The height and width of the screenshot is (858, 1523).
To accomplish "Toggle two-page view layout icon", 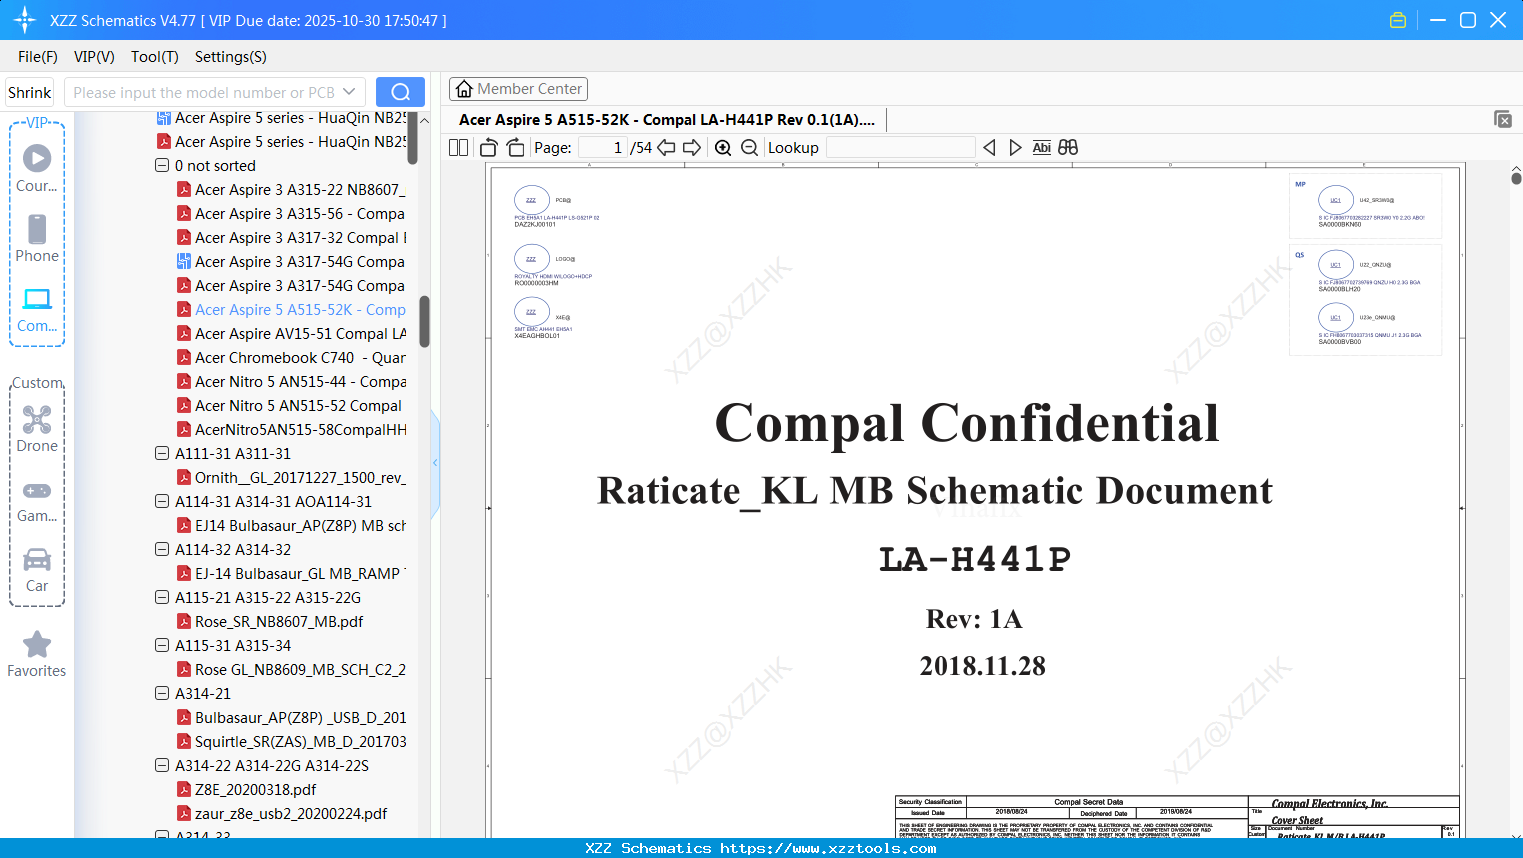I will click(459, 148).
